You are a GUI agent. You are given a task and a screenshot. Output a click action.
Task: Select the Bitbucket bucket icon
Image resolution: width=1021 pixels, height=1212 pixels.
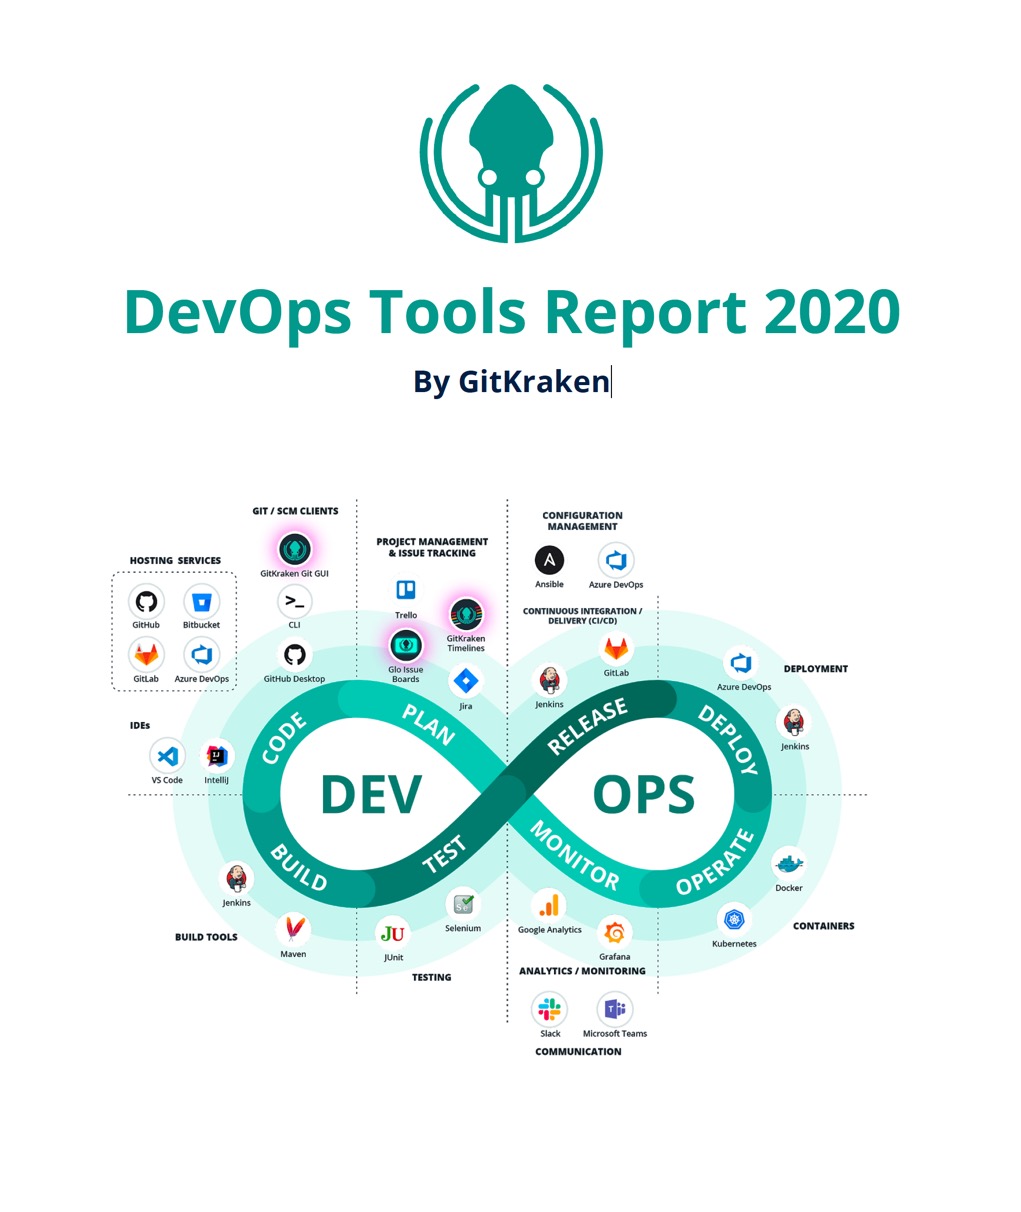click(201, 601)
